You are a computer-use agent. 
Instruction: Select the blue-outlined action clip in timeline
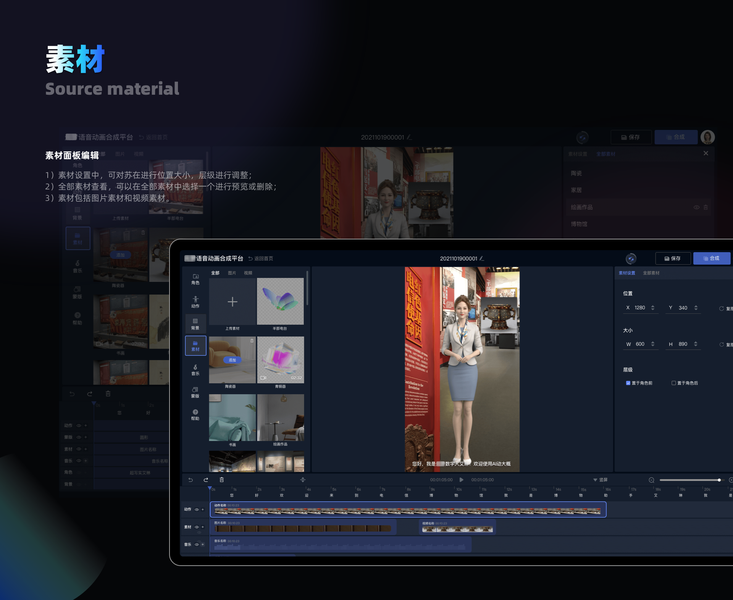tap(408, 509)
